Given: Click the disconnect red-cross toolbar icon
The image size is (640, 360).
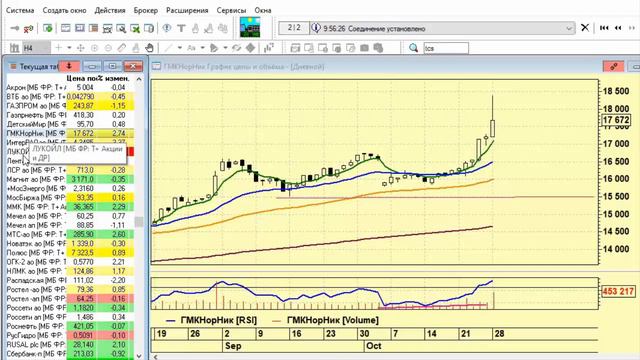Looking at the screenshot, I should 28,28.
